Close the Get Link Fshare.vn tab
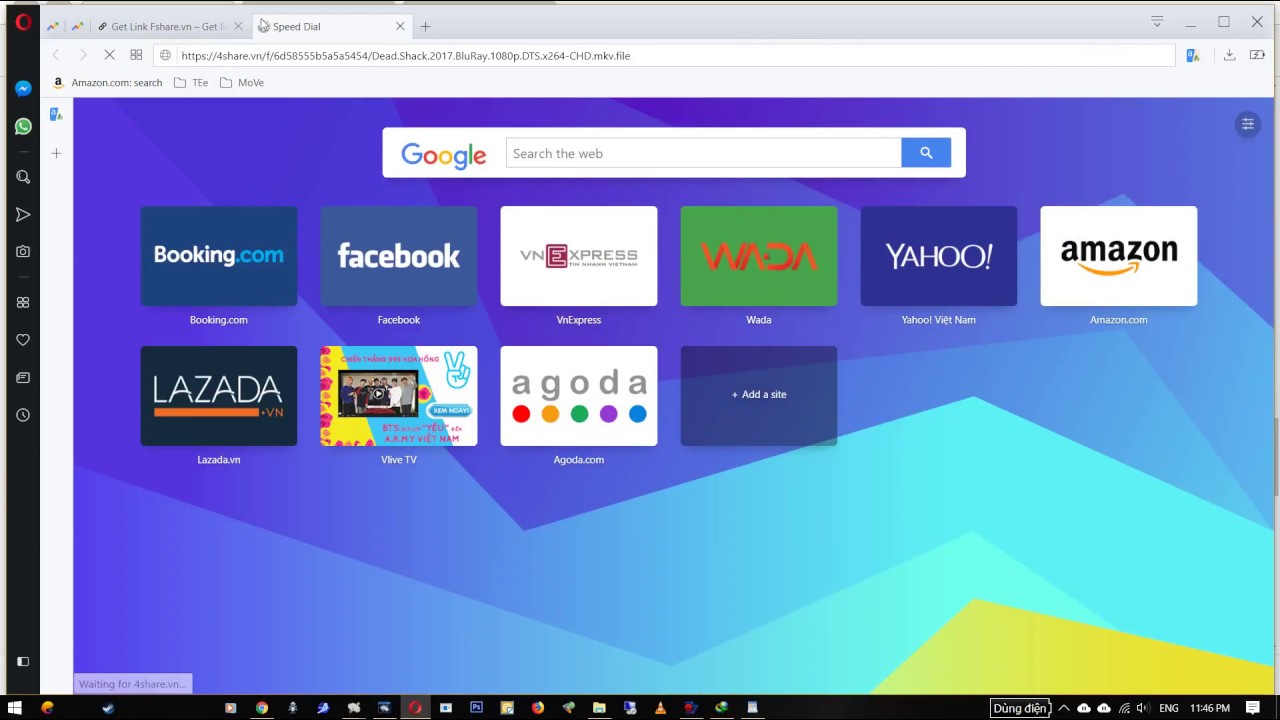The height and width of the screenshot is (720, 1280). coord(238,27)
